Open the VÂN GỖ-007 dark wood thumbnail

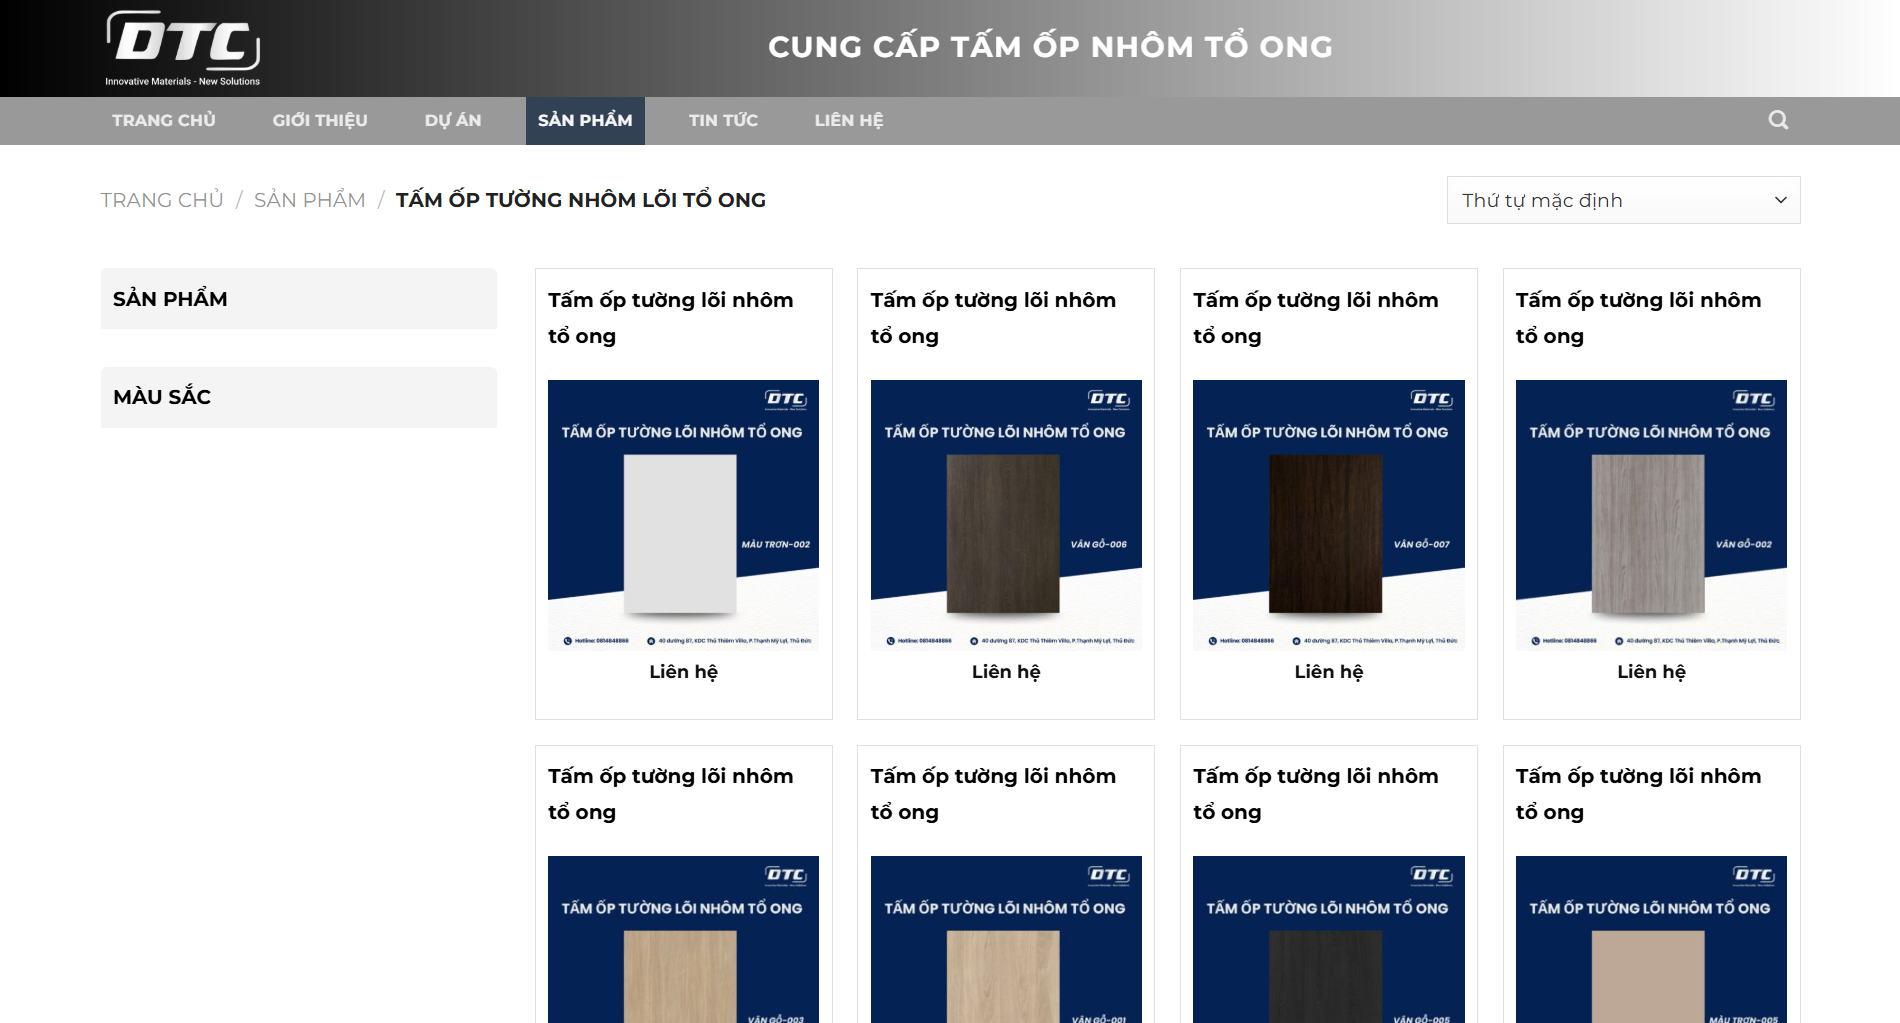[1328, 515]
